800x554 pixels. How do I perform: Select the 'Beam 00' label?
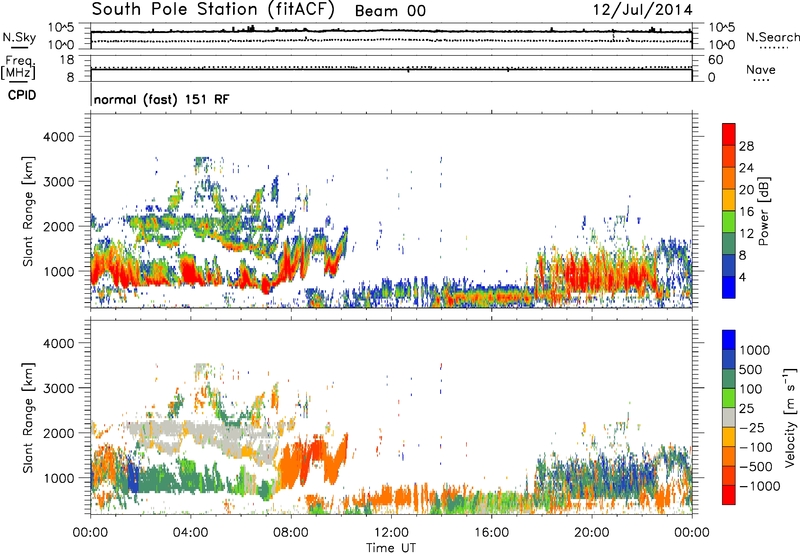pos(390,11)
